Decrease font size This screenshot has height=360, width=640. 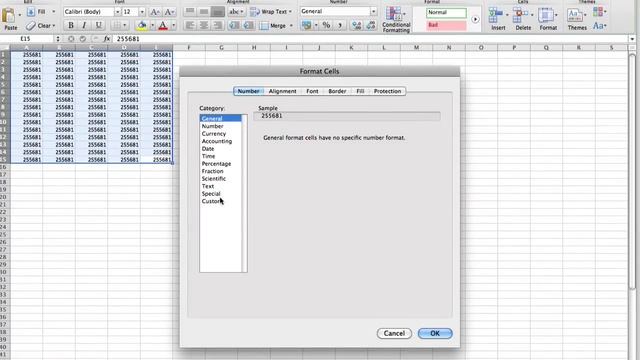[x=169, y=12]
